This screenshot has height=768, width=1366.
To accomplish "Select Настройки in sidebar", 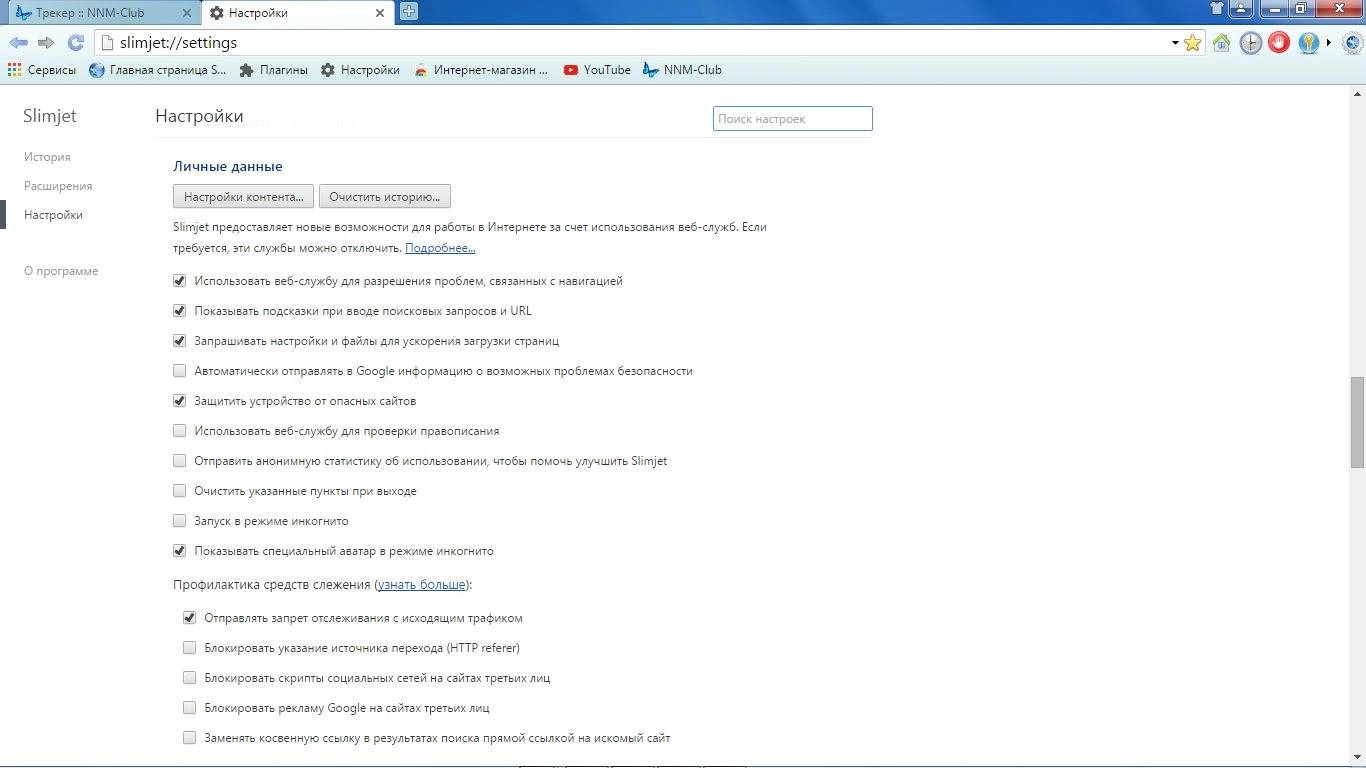I will coord(53,215).
